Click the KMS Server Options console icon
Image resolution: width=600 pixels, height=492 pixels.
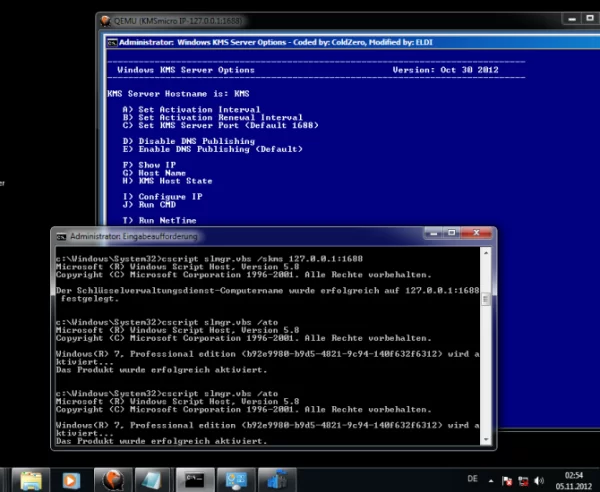point(112,43)
